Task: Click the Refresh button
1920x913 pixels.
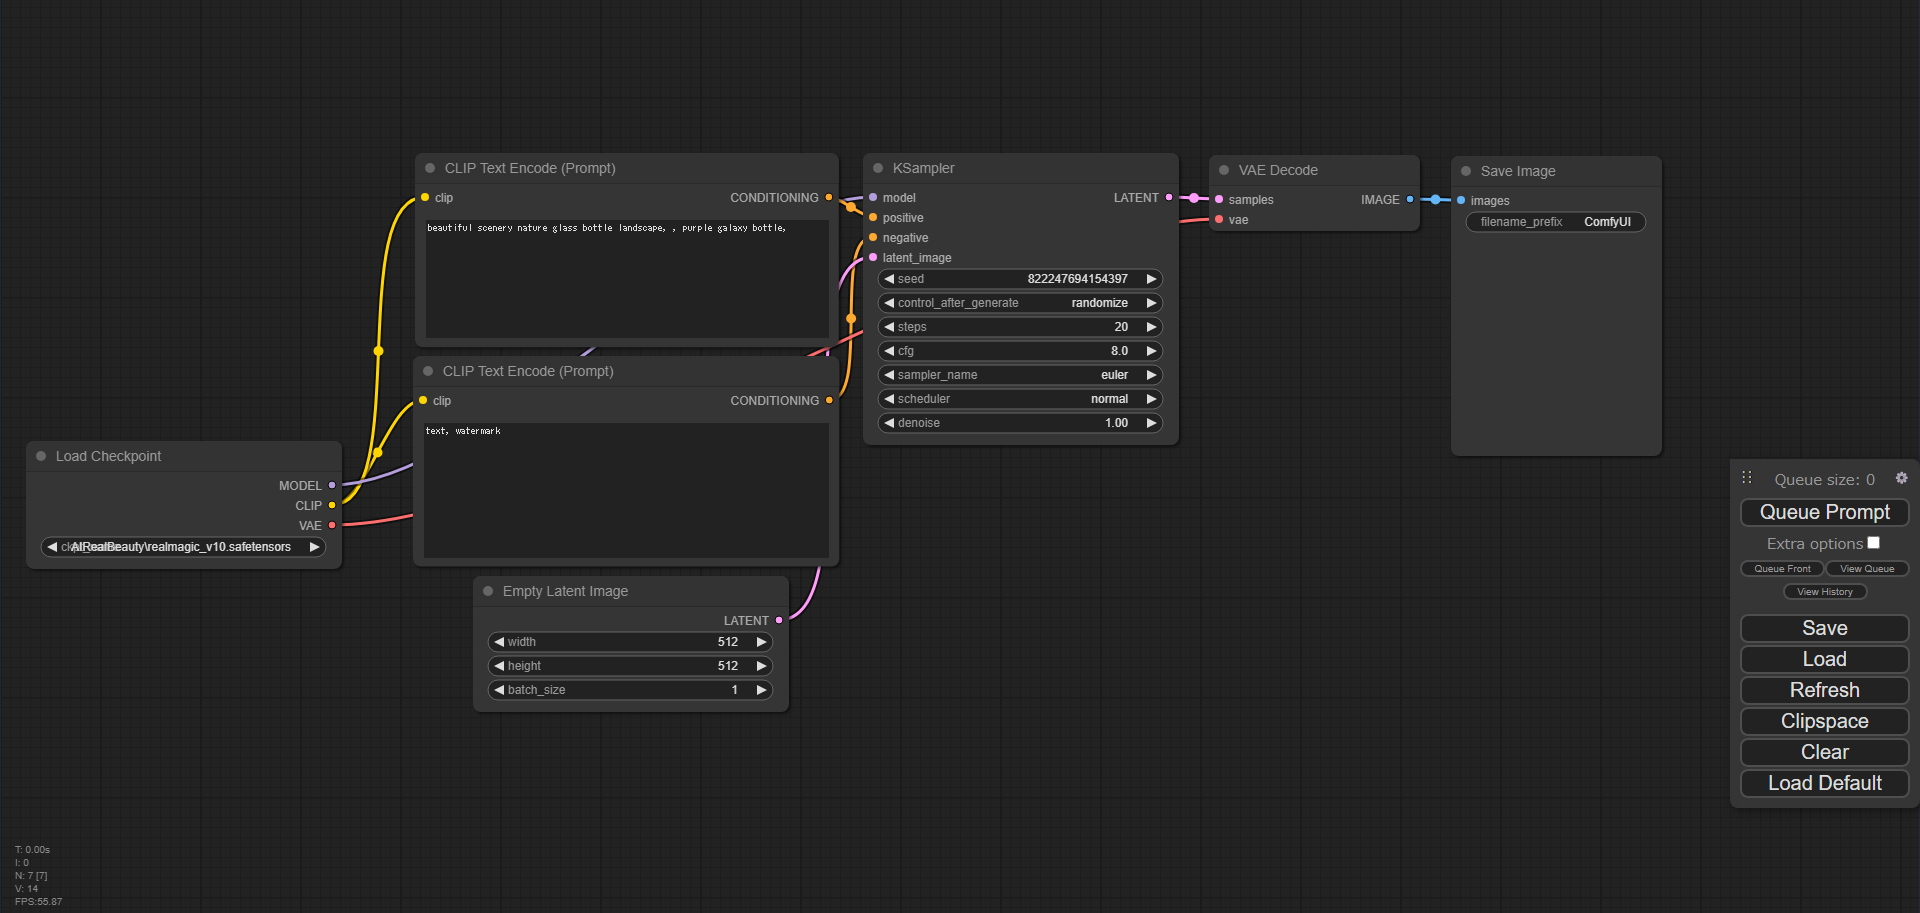Action: click(x=1824, y=690)
